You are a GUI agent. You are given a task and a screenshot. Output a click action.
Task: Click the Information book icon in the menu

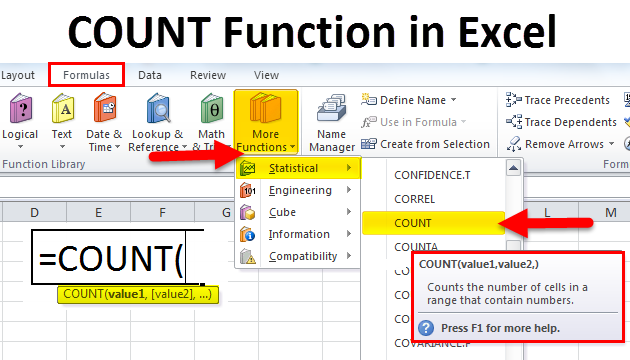click(x=248, y=234)
